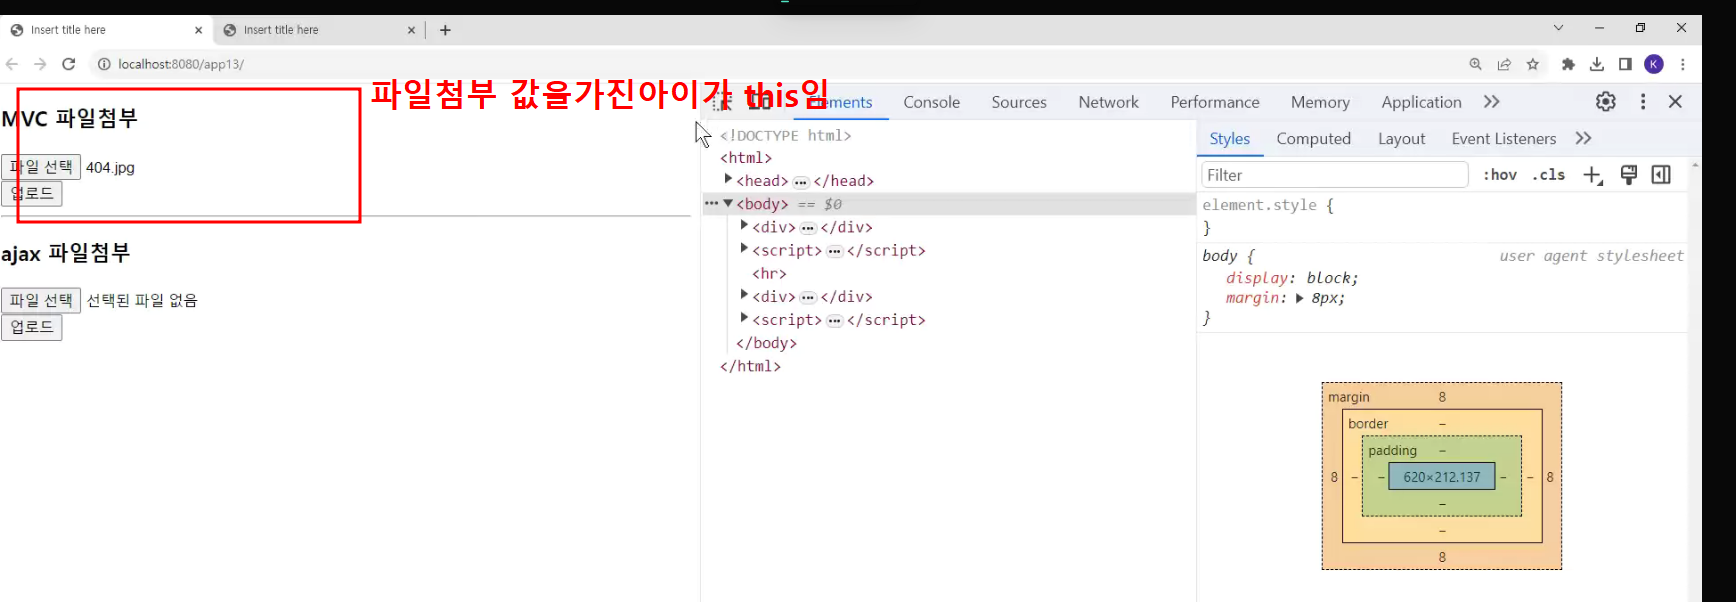Open browser extensions puzzle icon
Screen dimensions: 1736x602
click(x=1568, y=64)
